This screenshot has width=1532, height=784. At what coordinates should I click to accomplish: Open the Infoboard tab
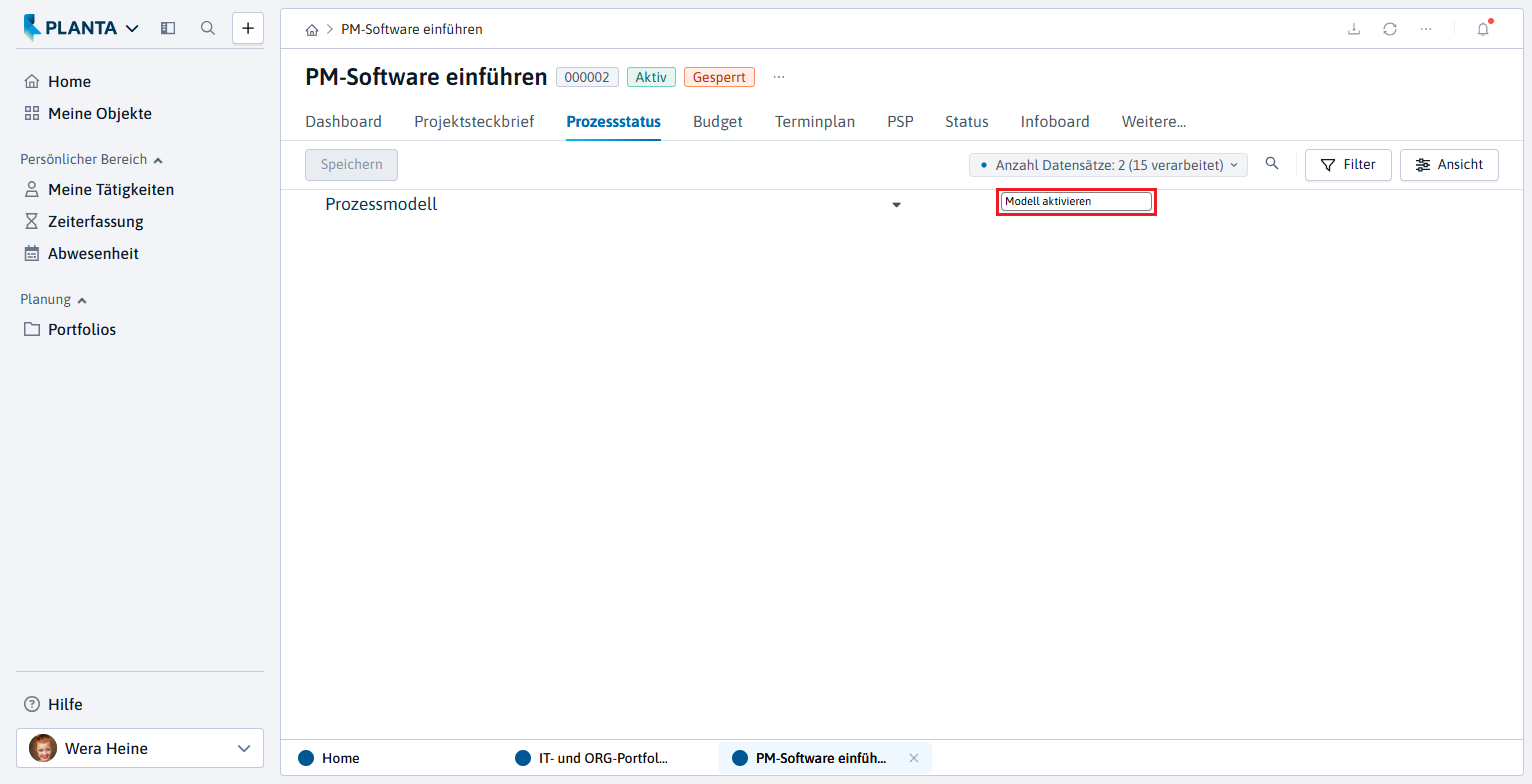(1055, 122)
